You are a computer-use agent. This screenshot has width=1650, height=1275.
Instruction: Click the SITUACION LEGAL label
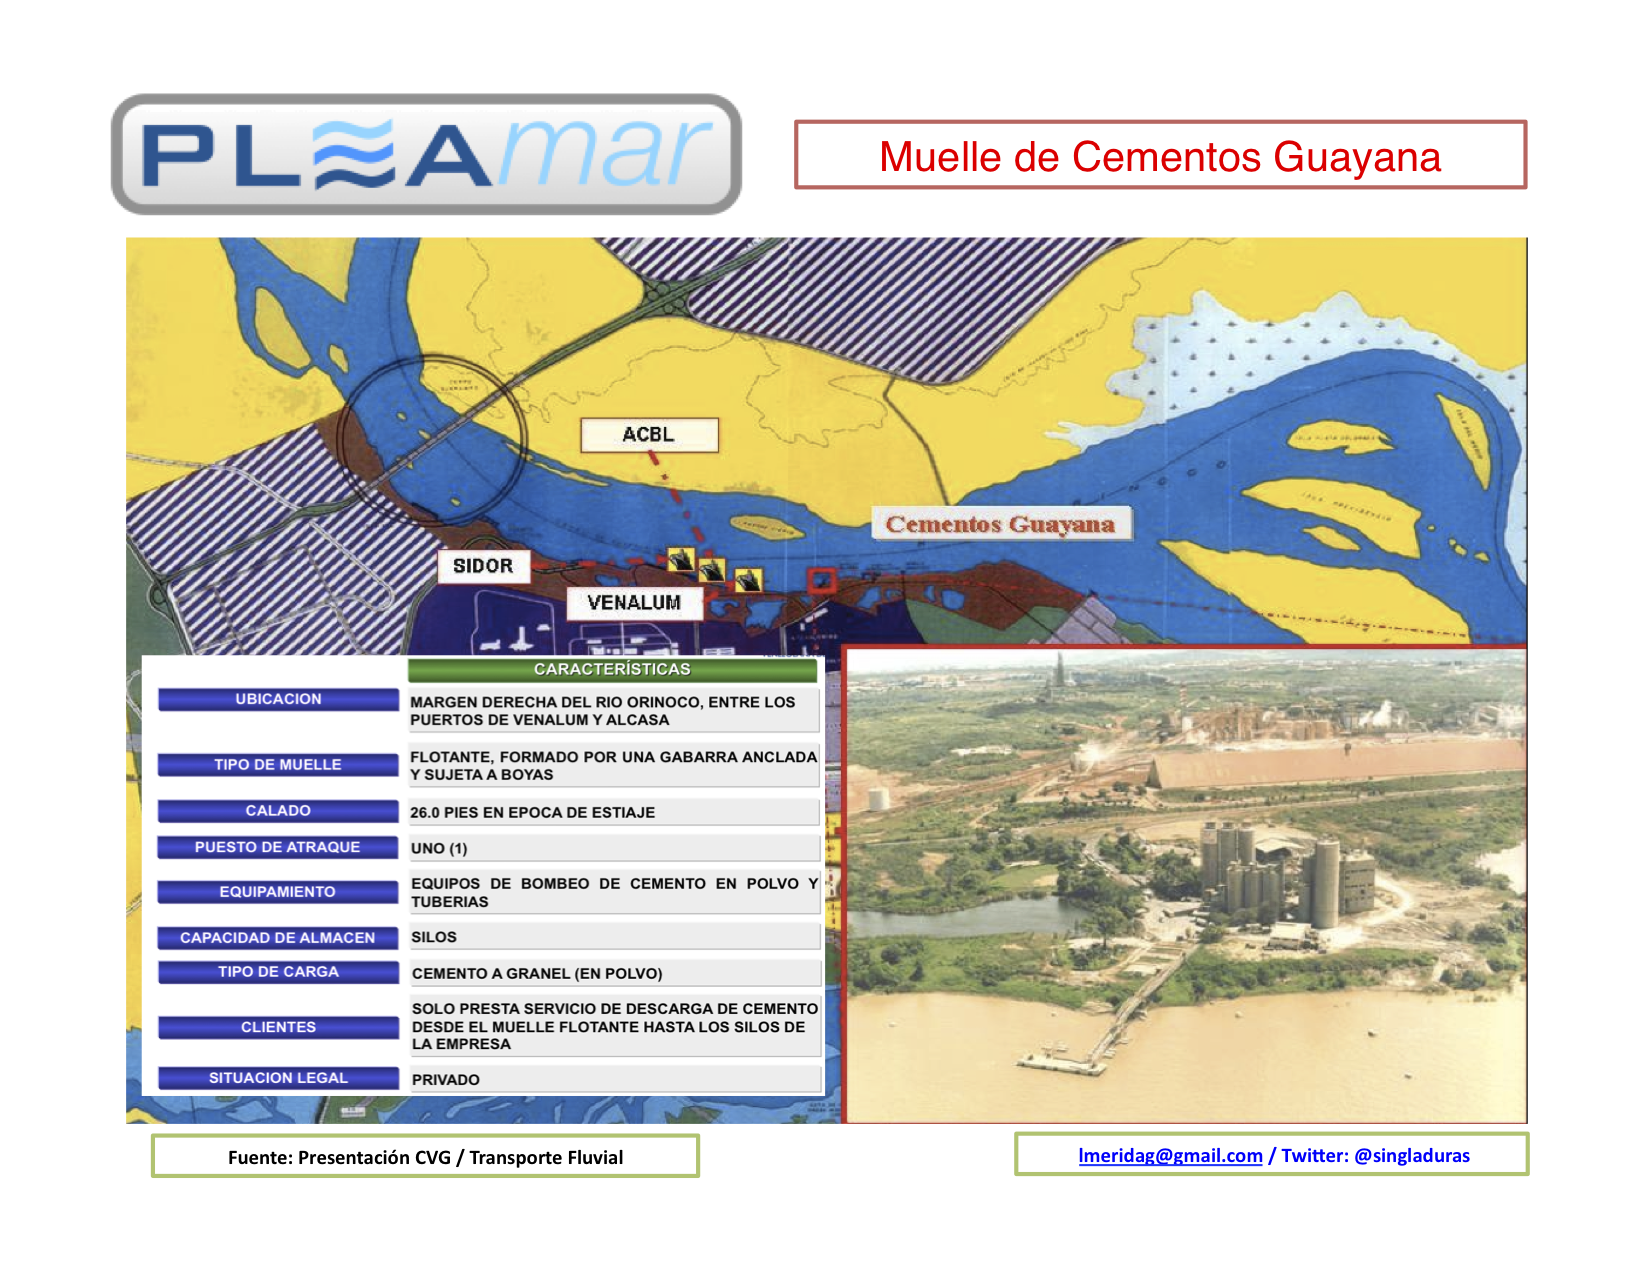(278, 1077)
